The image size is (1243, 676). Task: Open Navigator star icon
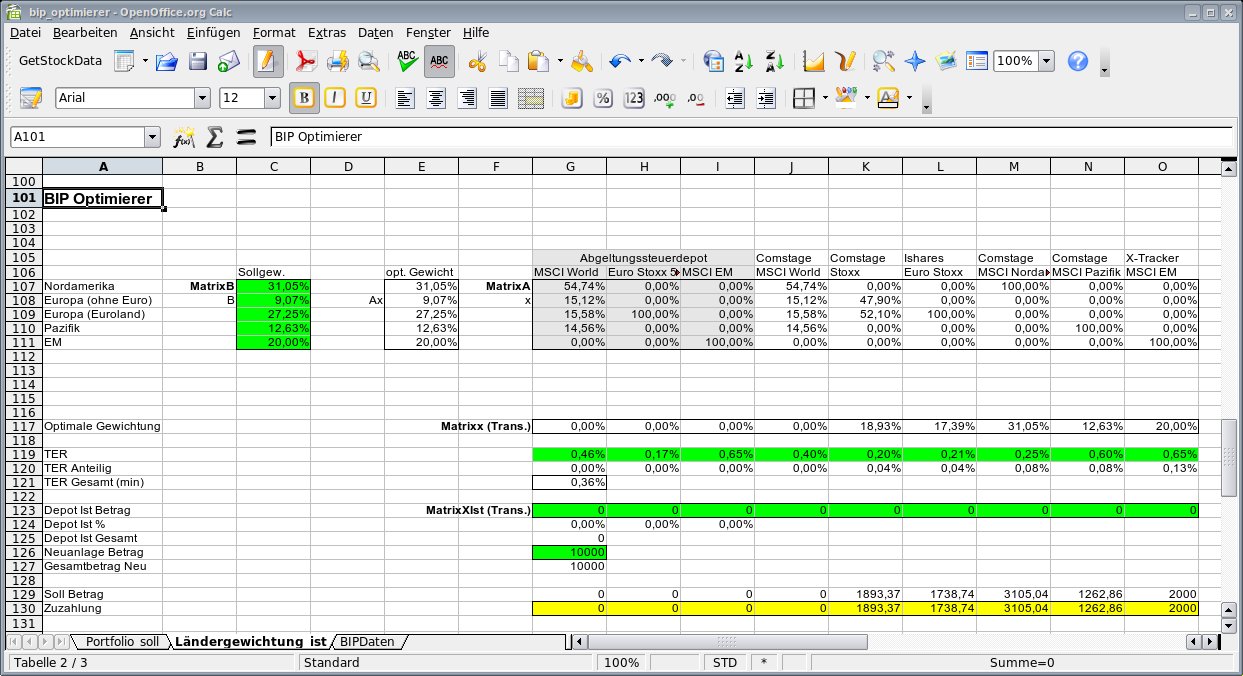pos(915,61)
